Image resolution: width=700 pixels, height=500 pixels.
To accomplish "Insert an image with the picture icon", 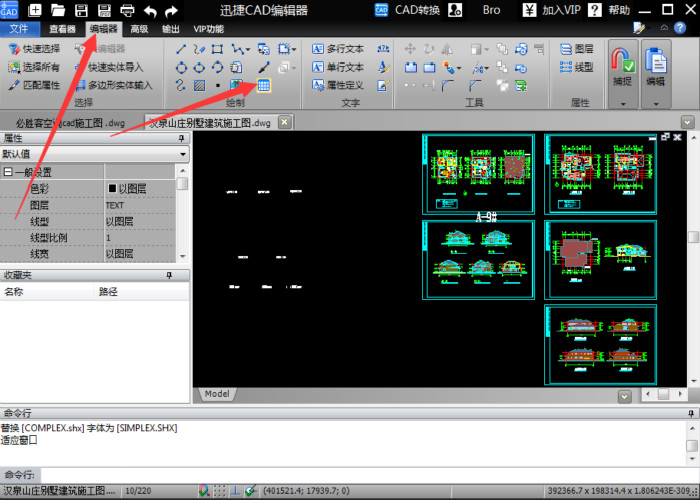I will coord(236,85).
